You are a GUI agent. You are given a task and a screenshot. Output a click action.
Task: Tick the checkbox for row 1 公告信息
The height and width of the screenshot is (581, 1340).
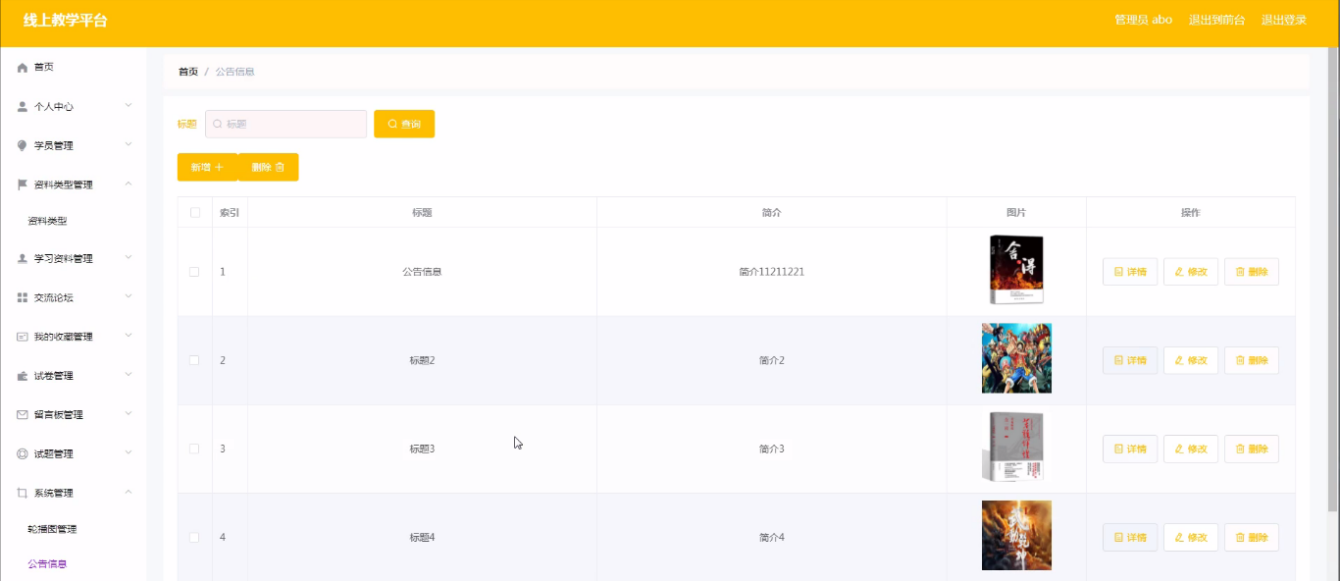194,272
